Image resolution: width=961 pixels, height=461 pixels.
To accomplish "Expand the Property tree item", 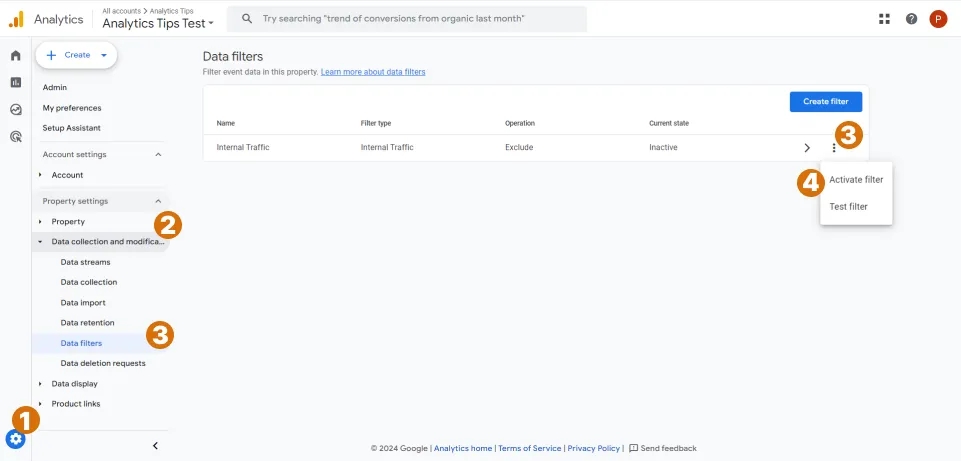I will [40, 222].
